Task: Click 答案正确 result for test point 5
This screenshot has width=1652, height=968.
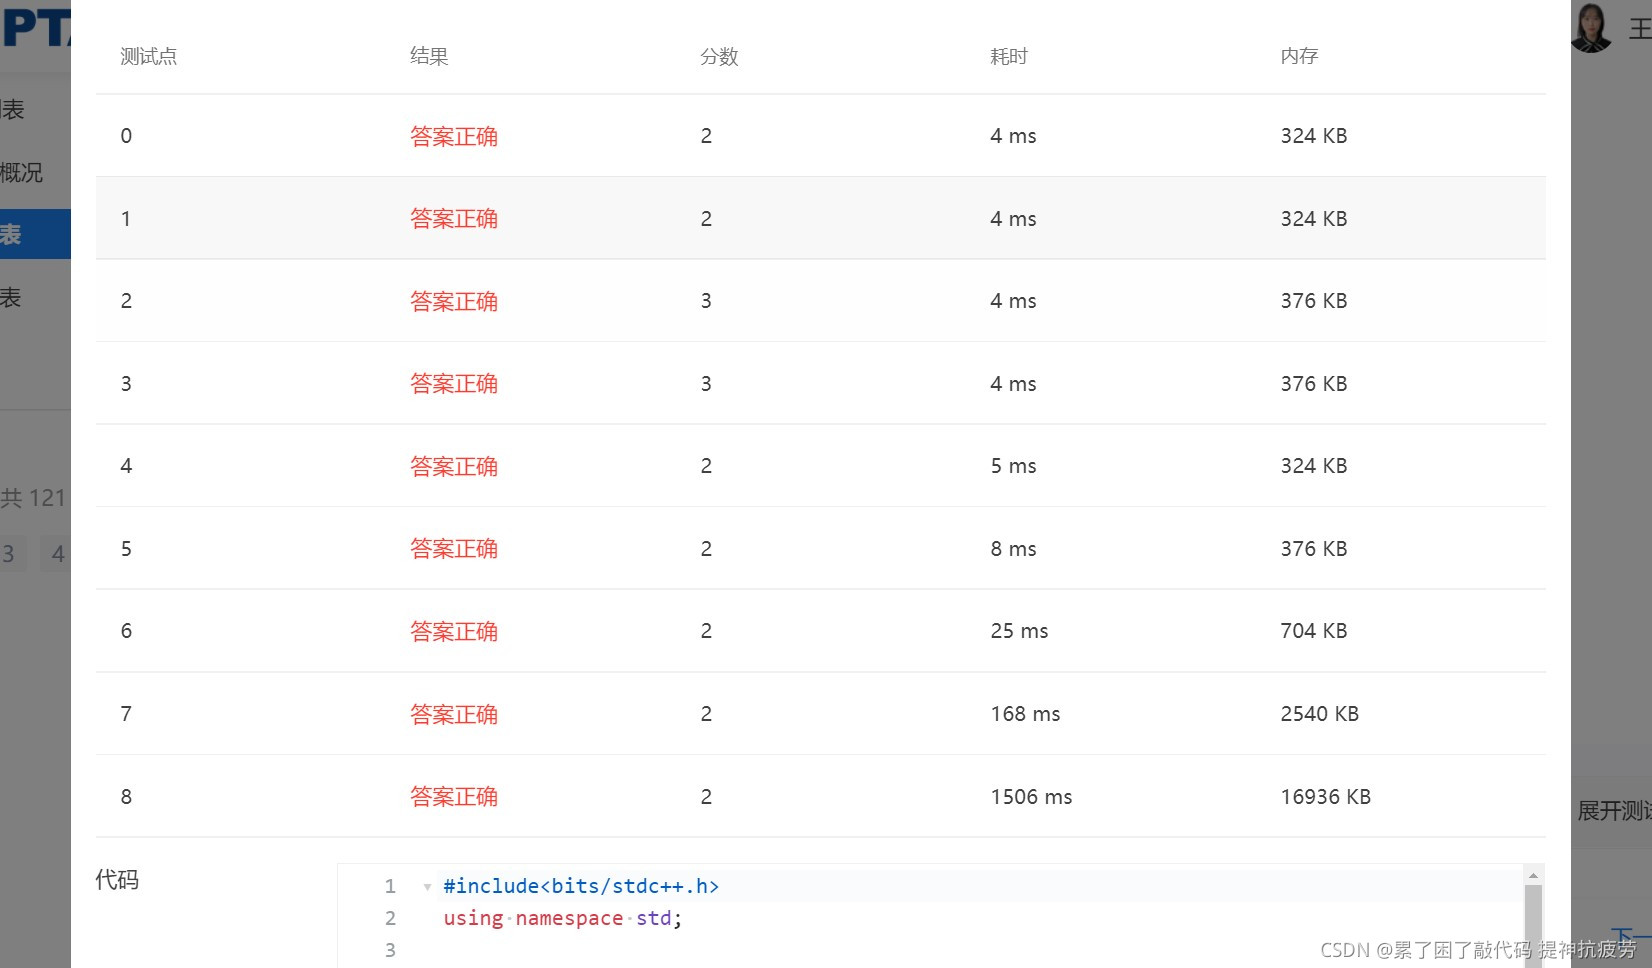Action: pyautogui.click(x=454, y=548)
